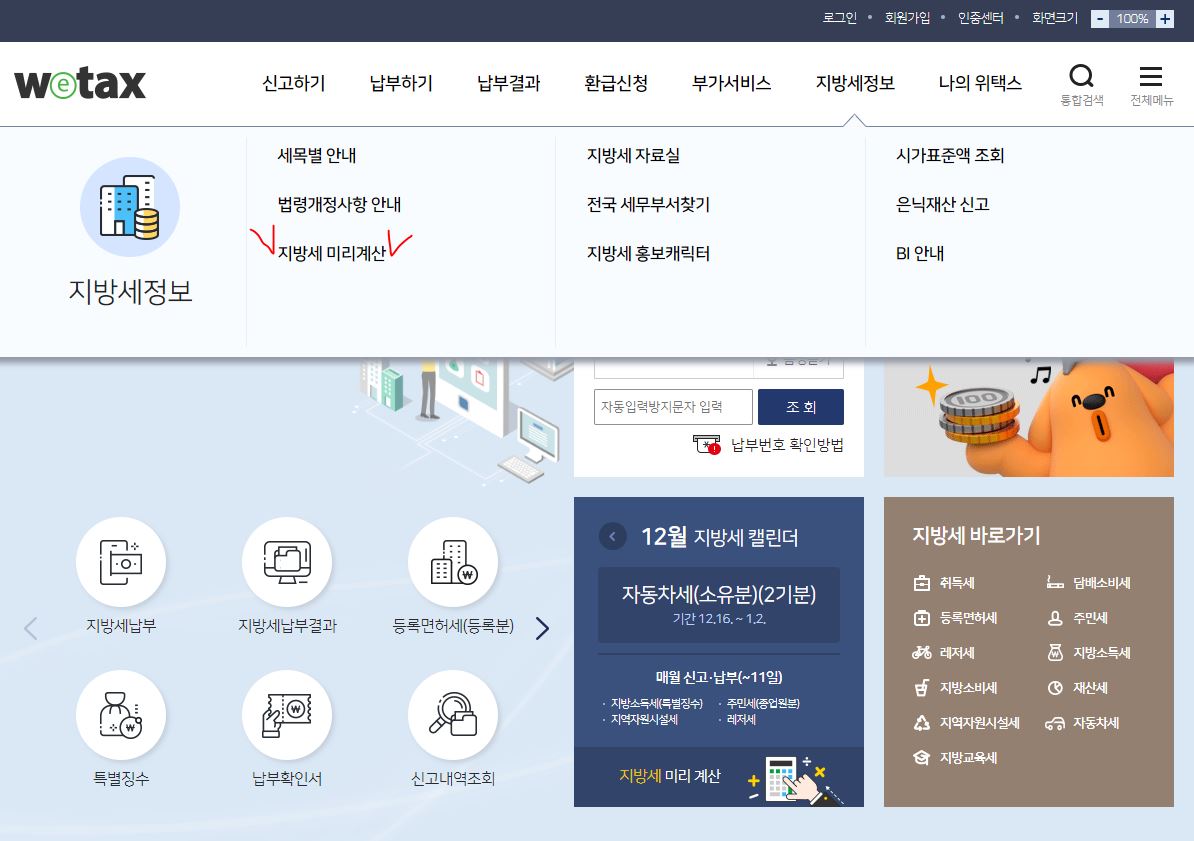The width and height of the screenshot is (1194, 841).
Task: Open the previous month arrow on 지방세 캘린더
Action: 612,536
